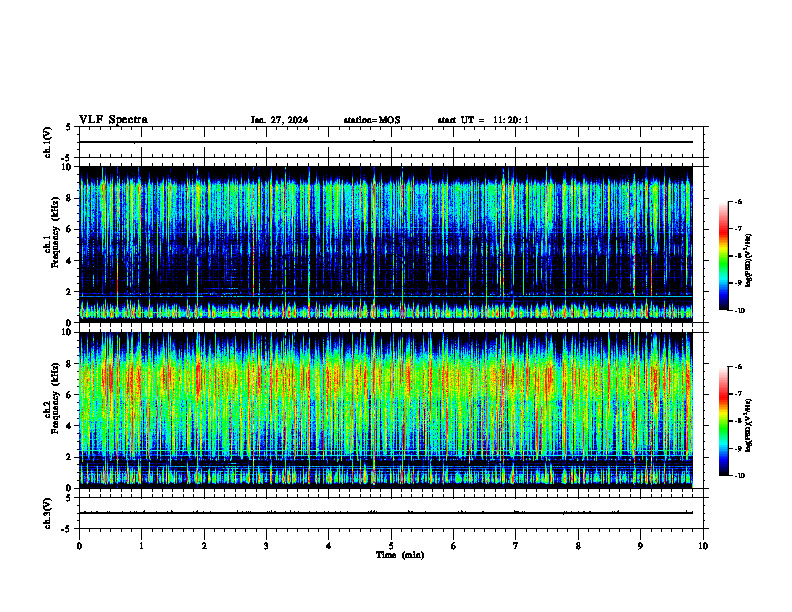The image size is (792, 612).
Task: Click the ch.2 color scale PSD unit label
Action: point(749,425)
